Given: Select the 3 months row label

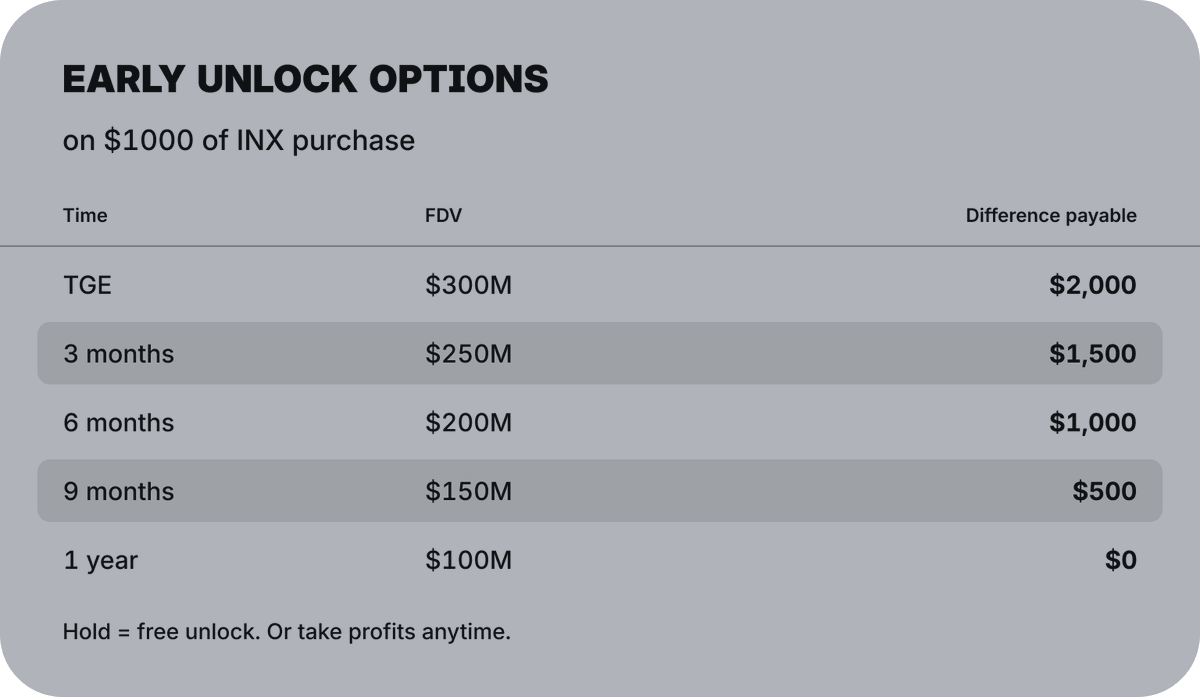Looking at the screenshot, I should click(x=118, y=354).
